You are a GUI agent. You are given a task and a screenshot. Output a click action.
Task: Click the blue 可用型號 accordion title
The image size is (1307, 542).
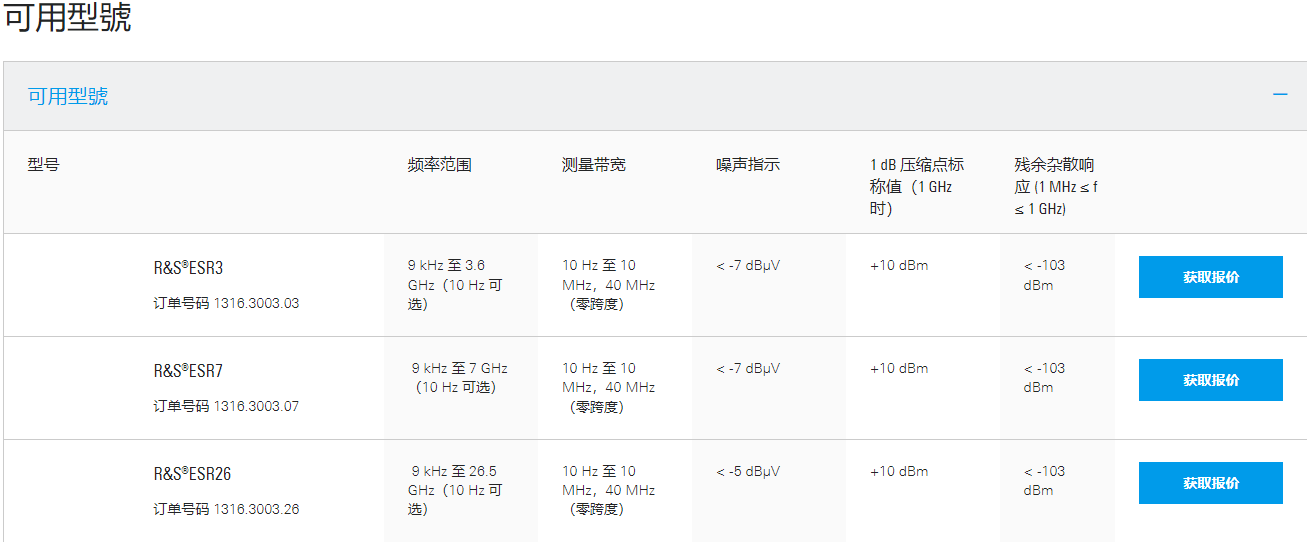click(68, 96)
